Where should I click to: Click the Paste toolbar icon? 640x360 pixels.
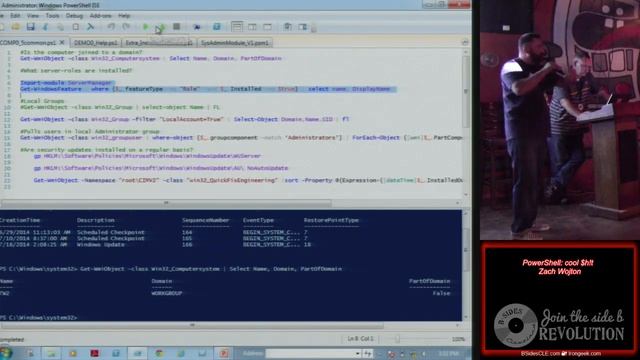(x=76, y=27)
